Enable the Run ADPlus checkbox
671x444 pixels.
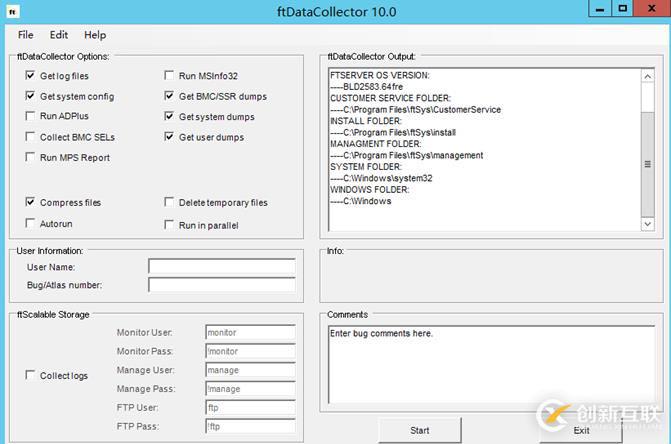(x=30, y=117)
